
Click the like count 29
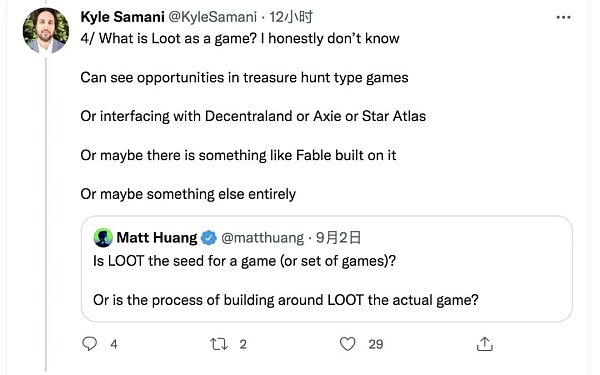[376, 344]
